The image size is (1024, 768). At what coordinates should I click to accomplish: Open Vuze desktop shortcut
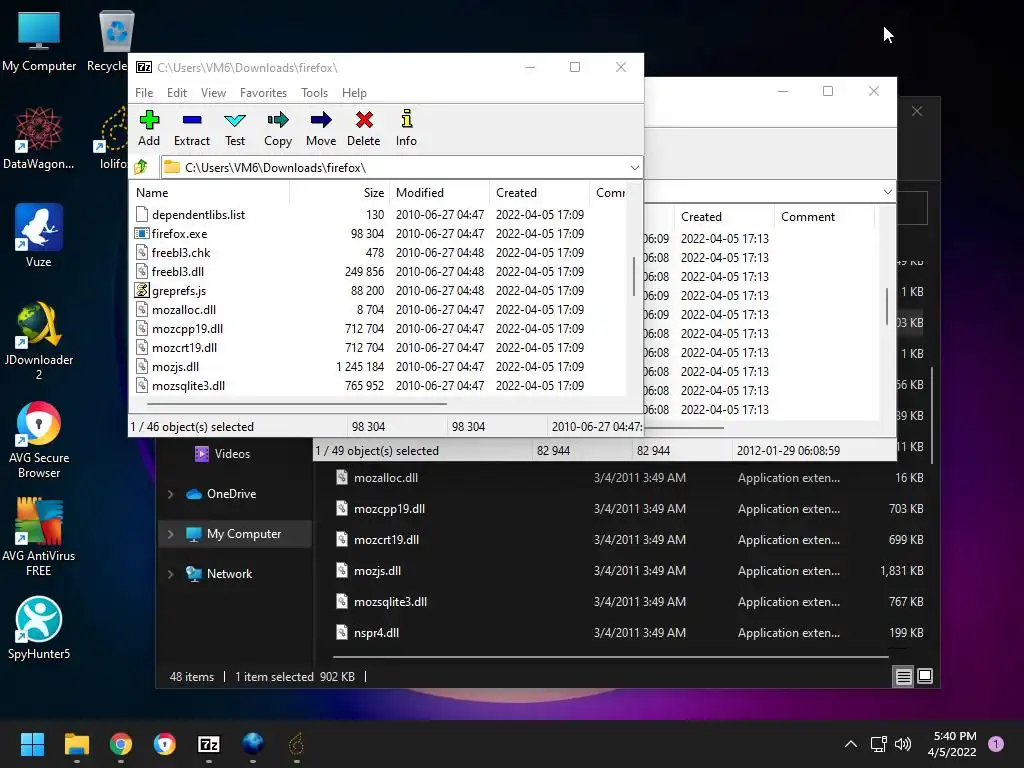39,236
